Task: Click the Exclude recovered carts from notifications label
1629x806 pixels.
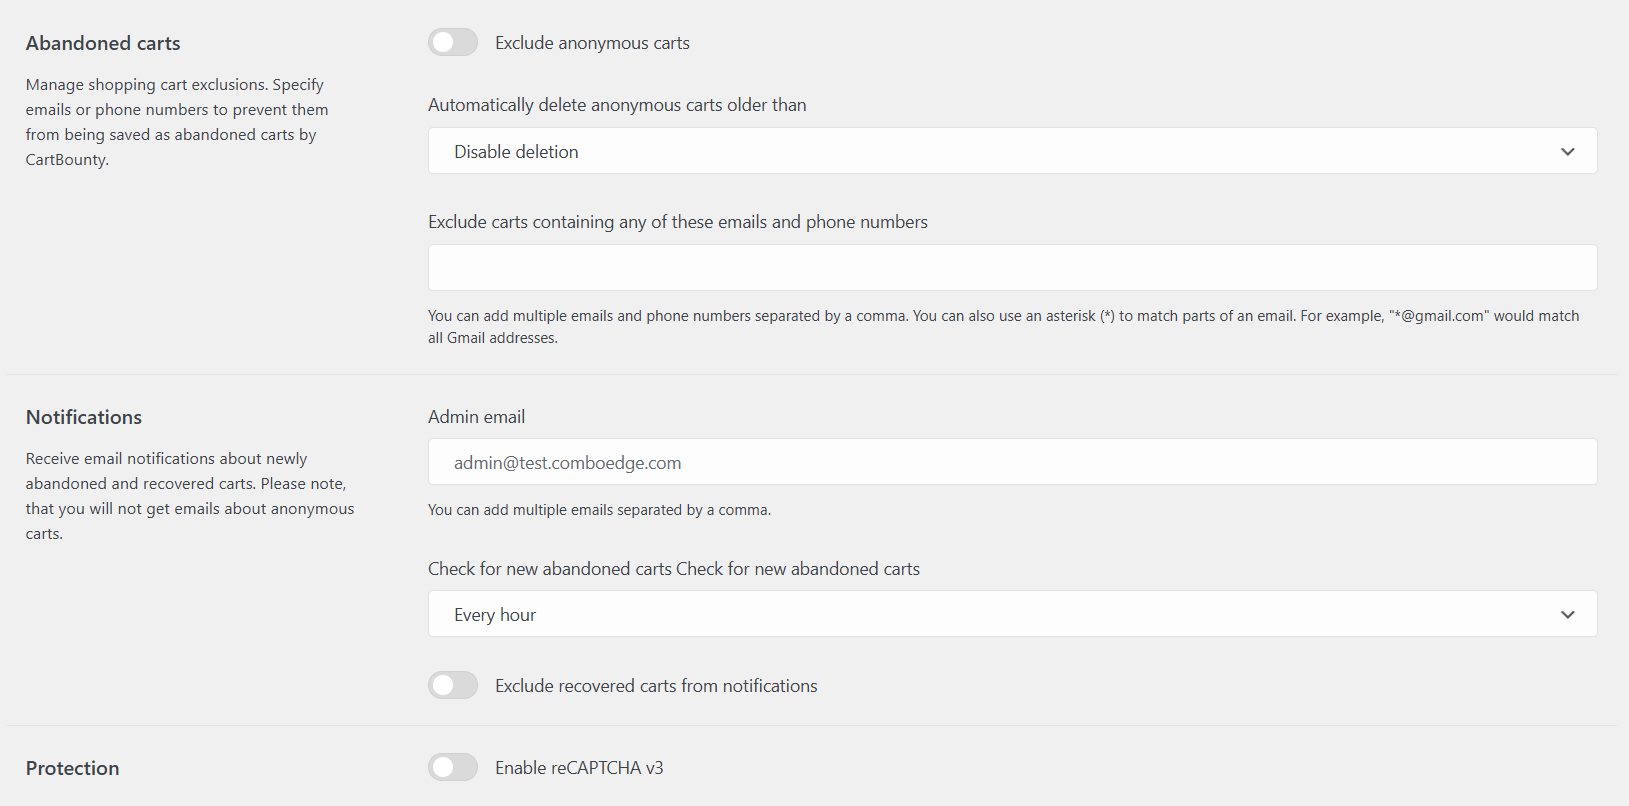Action: click(x=656, y=686)
